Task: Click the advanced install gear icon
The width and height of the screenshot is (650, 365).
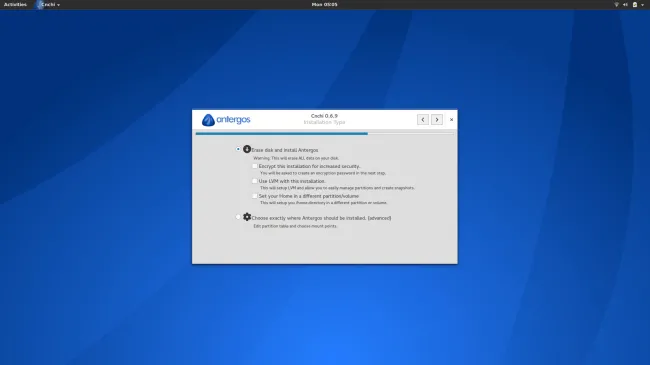Action: tap(247, 217)
